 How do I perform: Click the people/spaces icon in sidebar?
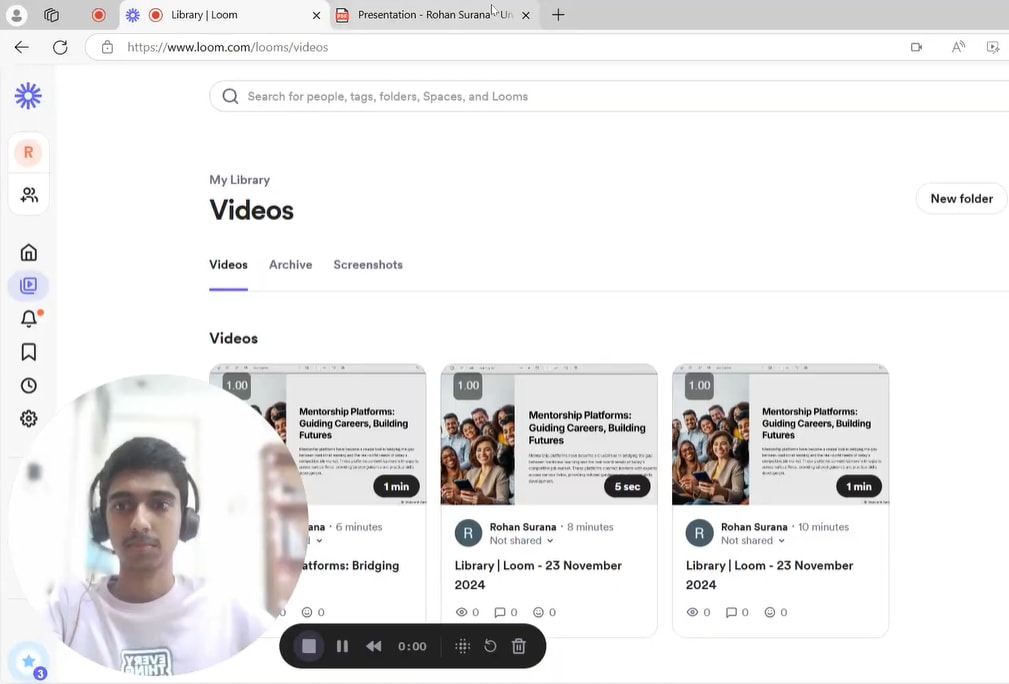[29, 195]
